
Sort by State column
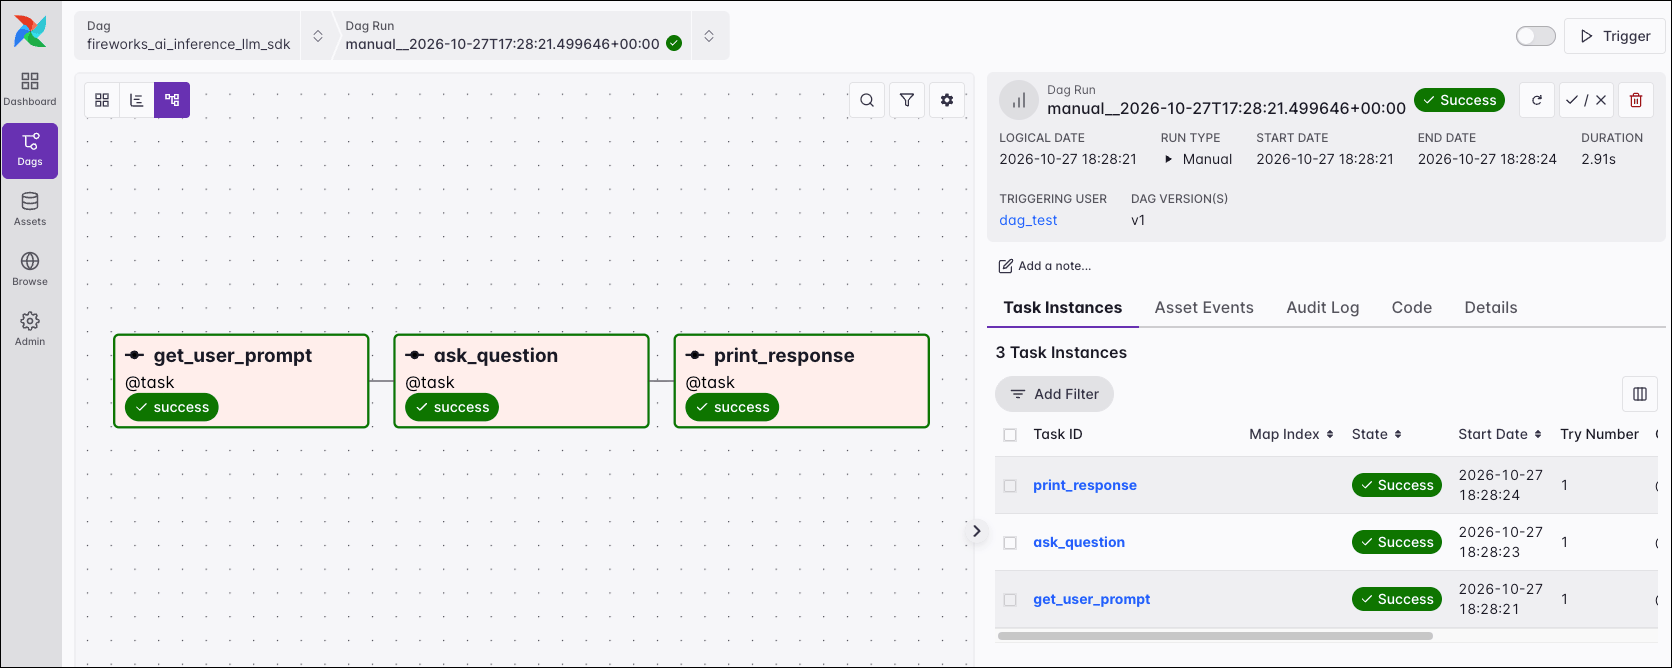[x=1376, y=434]
